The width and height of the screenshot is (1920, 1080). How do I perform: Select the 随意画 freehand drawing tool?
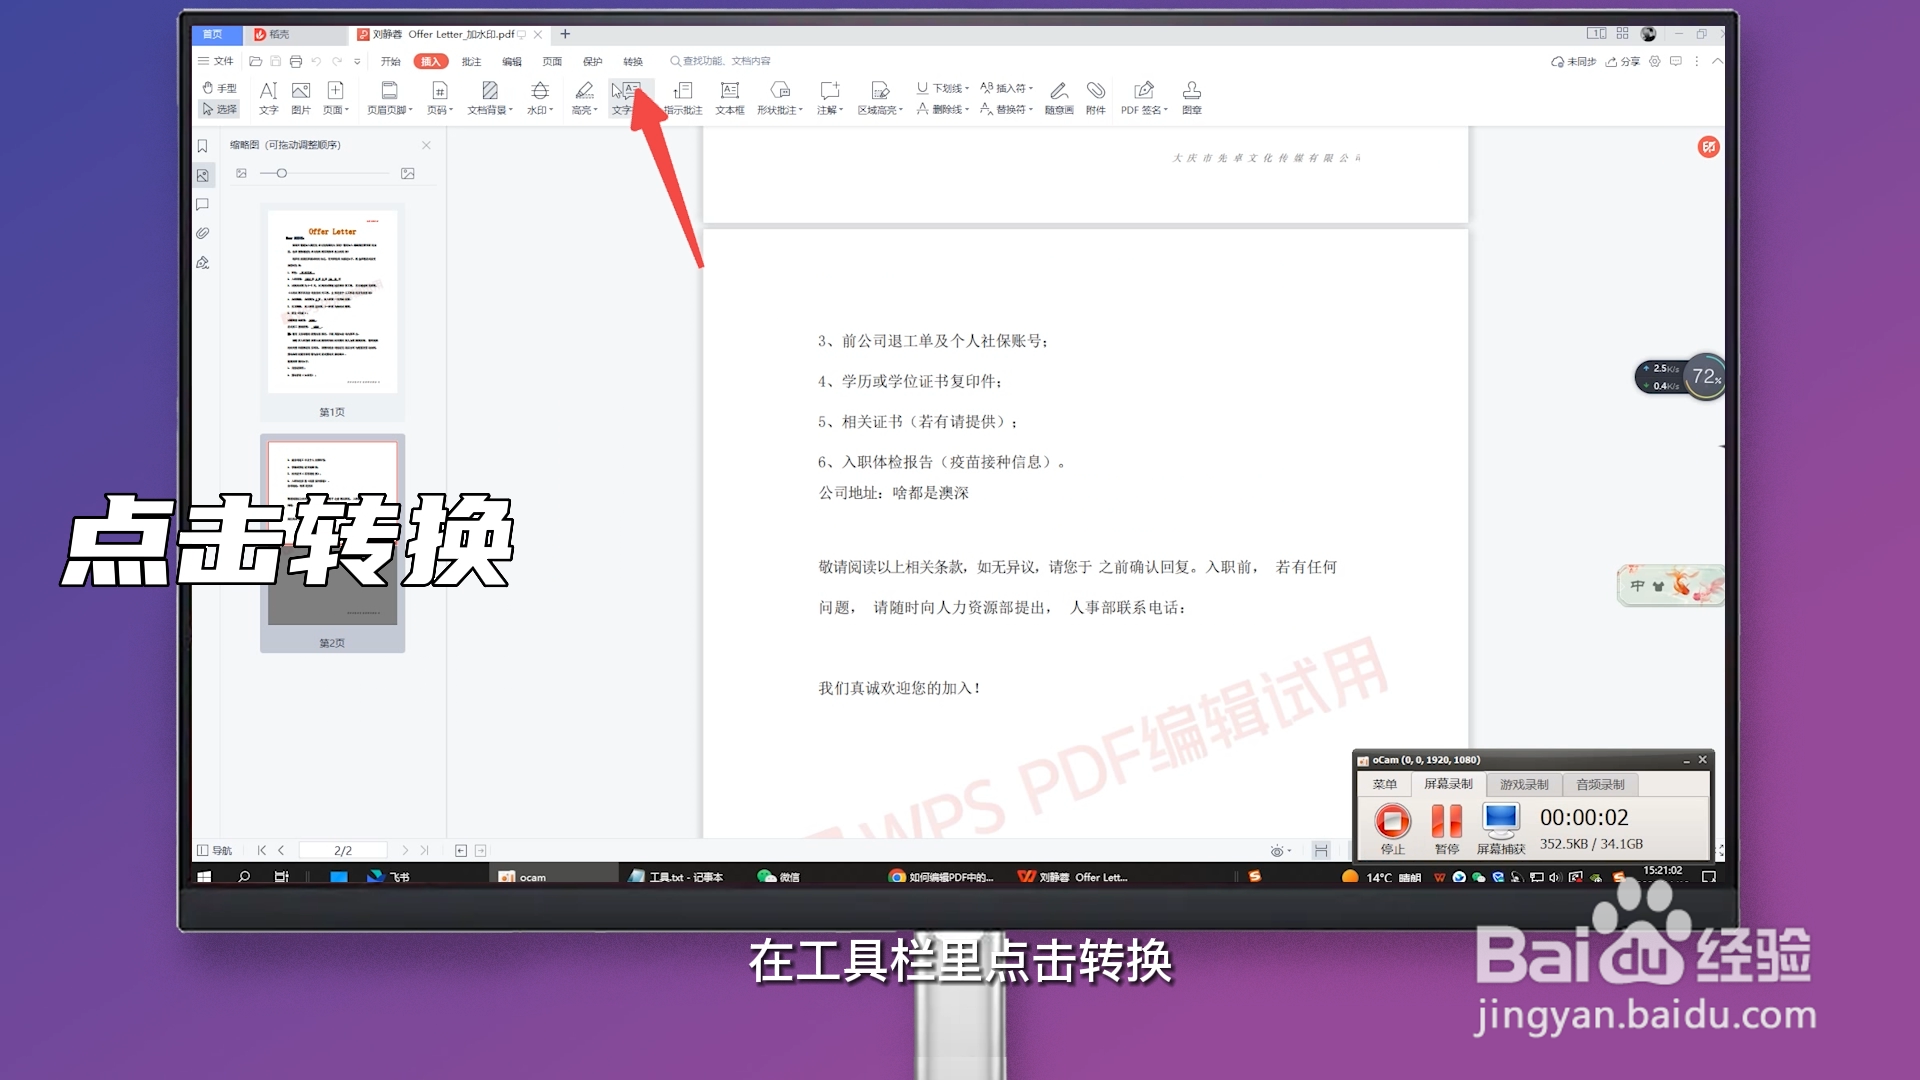click(x=1059, y=97)
